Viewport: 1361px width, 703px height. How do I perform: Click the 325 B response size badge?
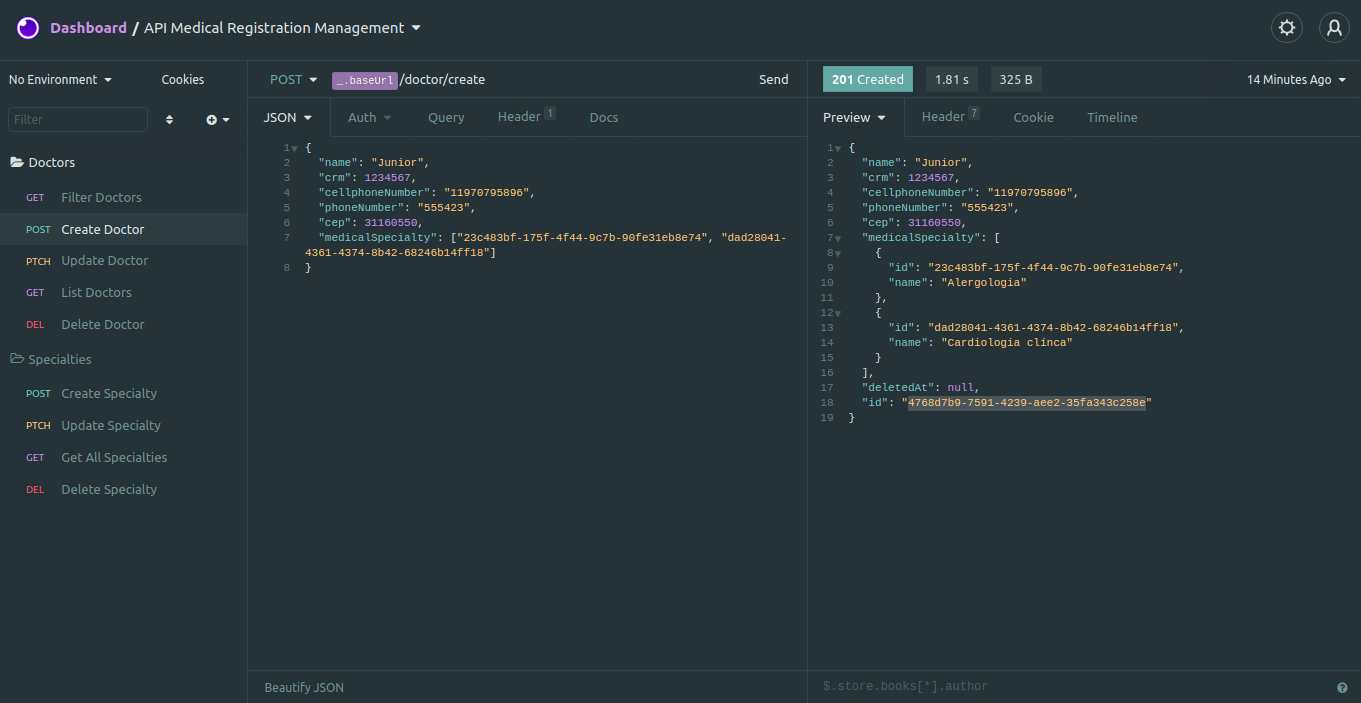click(1016, 80)
